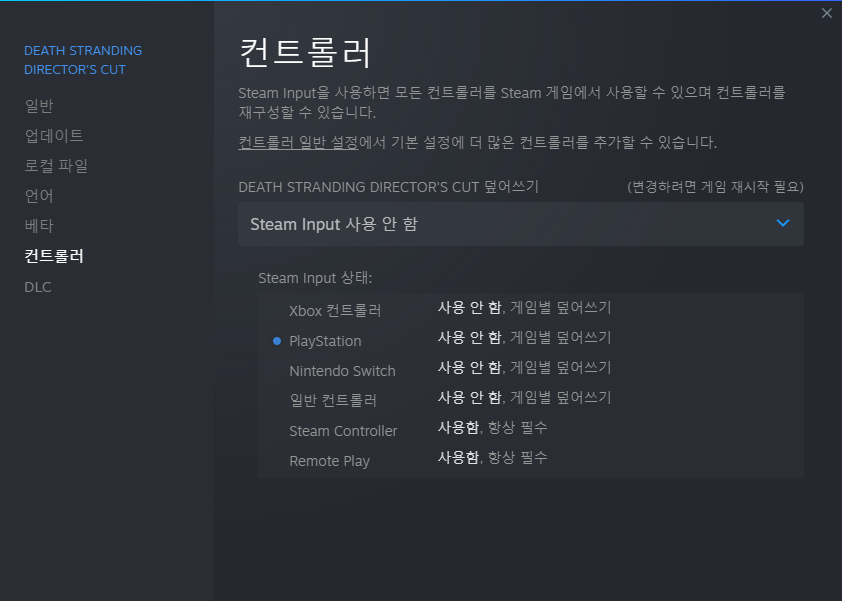The width and height of the screenshot is (842, 601).
Task: Open the Steam Input override dropdown
Action: pyautogui.click(x=520, y=224)
